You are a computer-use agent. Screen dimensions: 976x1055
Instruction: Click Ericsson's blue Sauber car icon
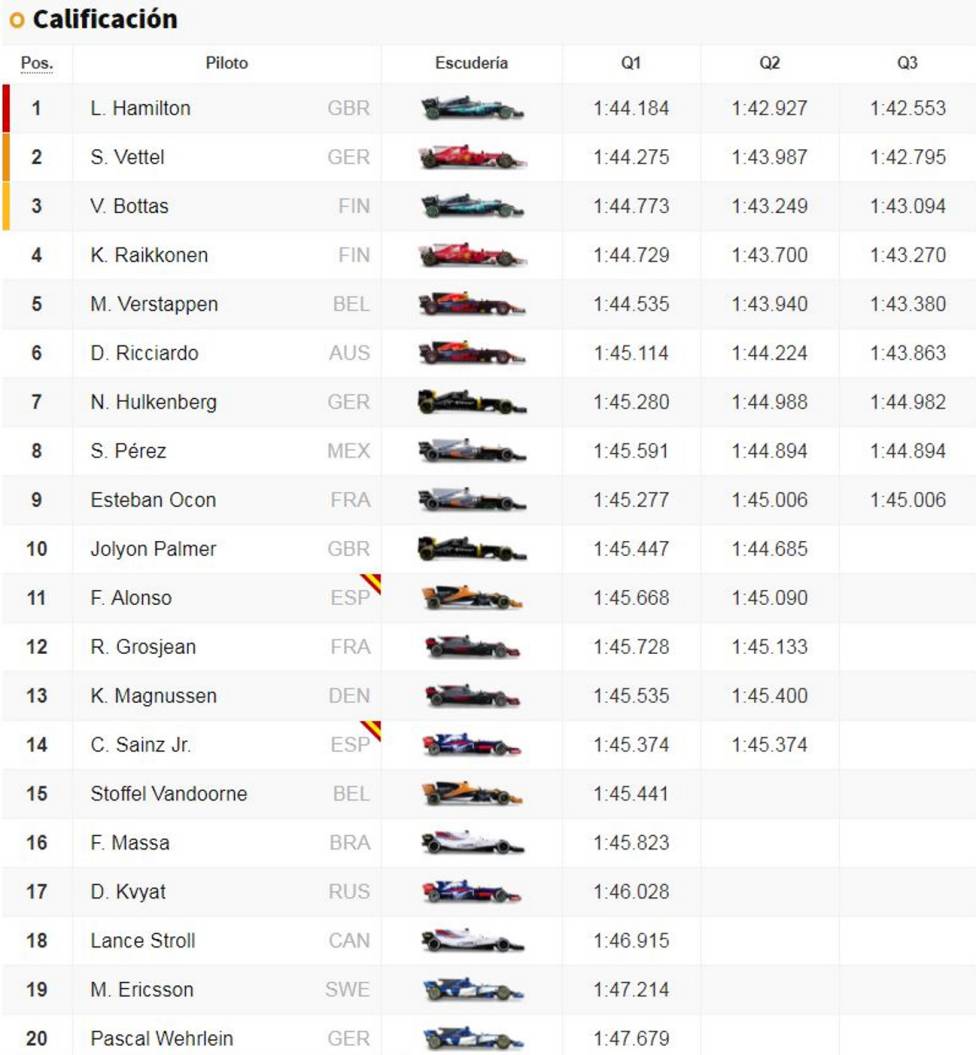pos(472,990)
